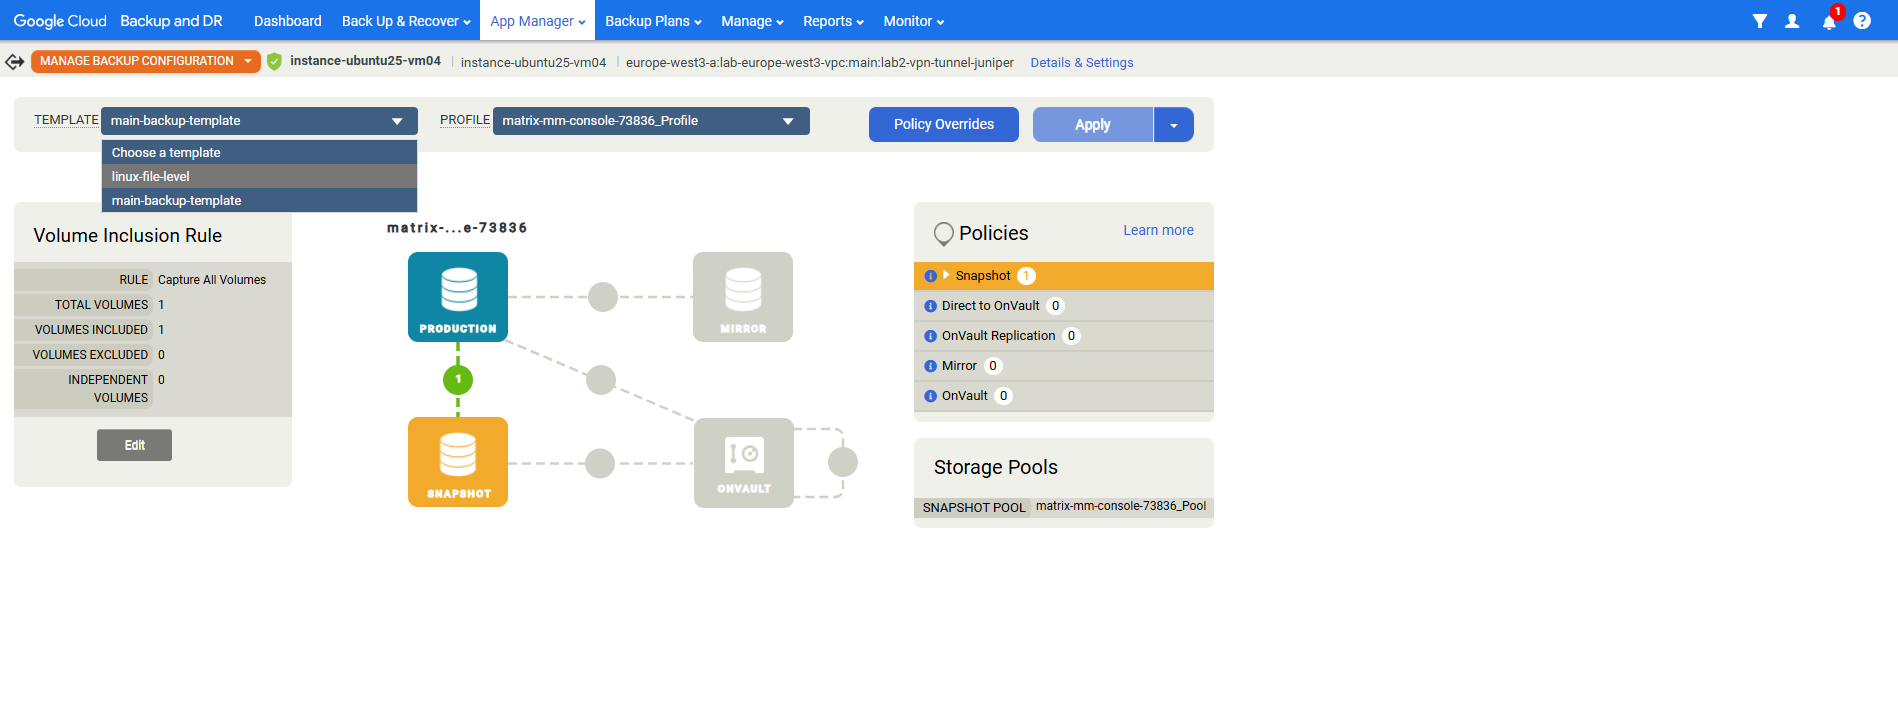Screen dimensions: 1898x703
Task: Click the grayed Mirror node icon
Action: 742,296
